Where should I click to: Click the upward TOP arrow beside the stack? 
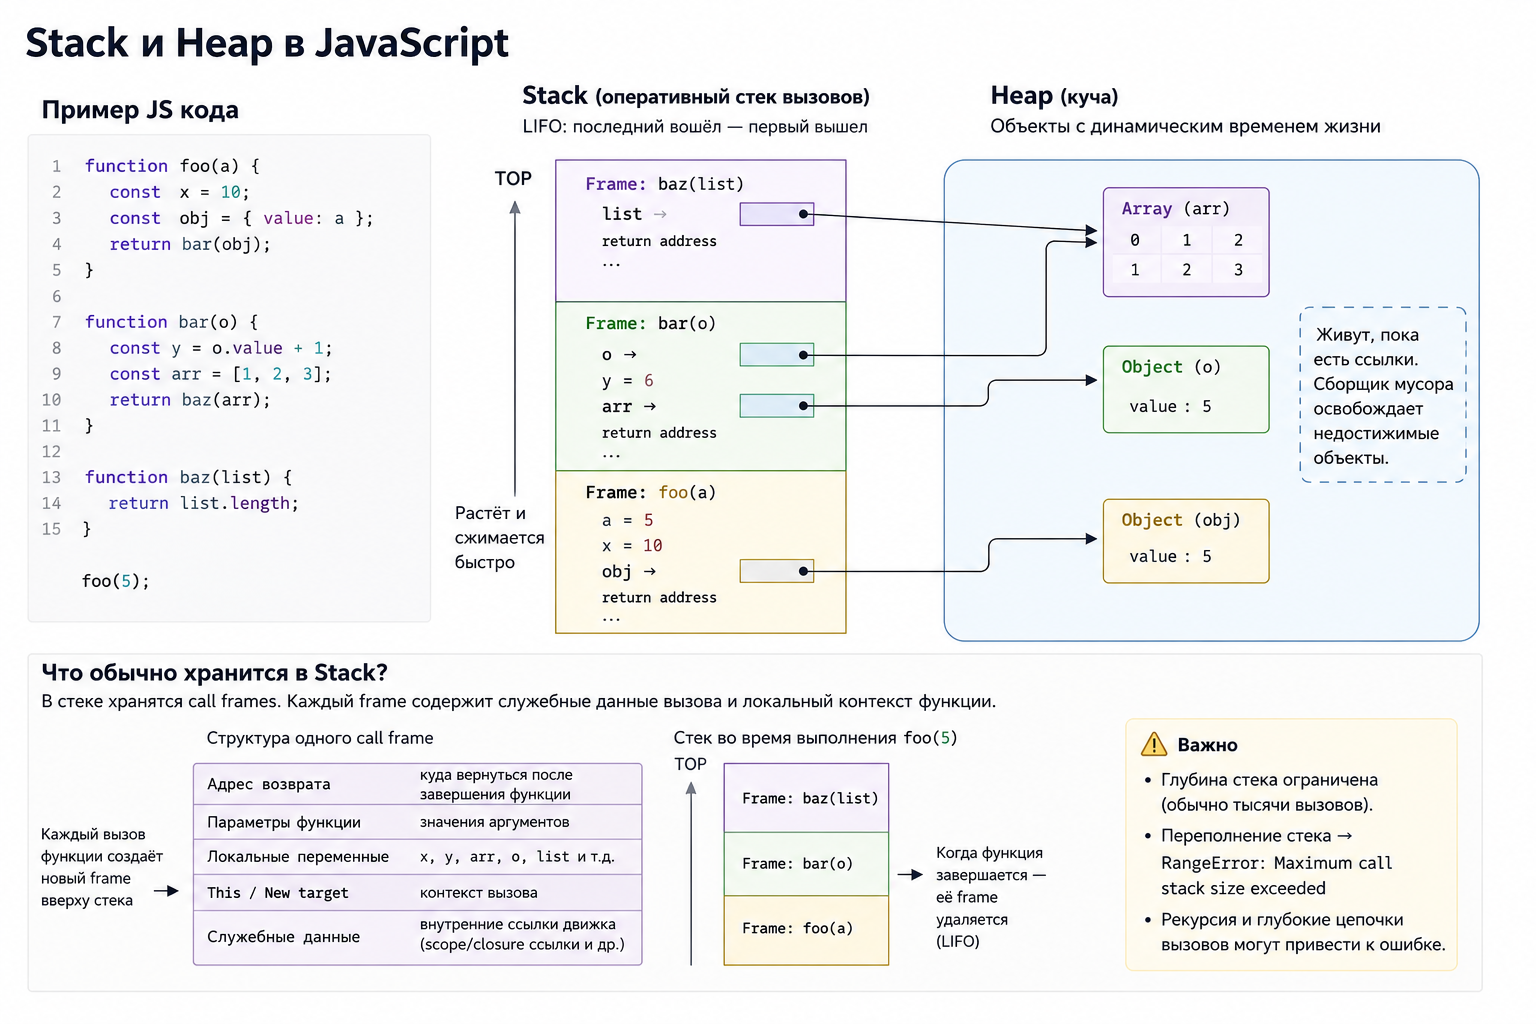[515, 348]
